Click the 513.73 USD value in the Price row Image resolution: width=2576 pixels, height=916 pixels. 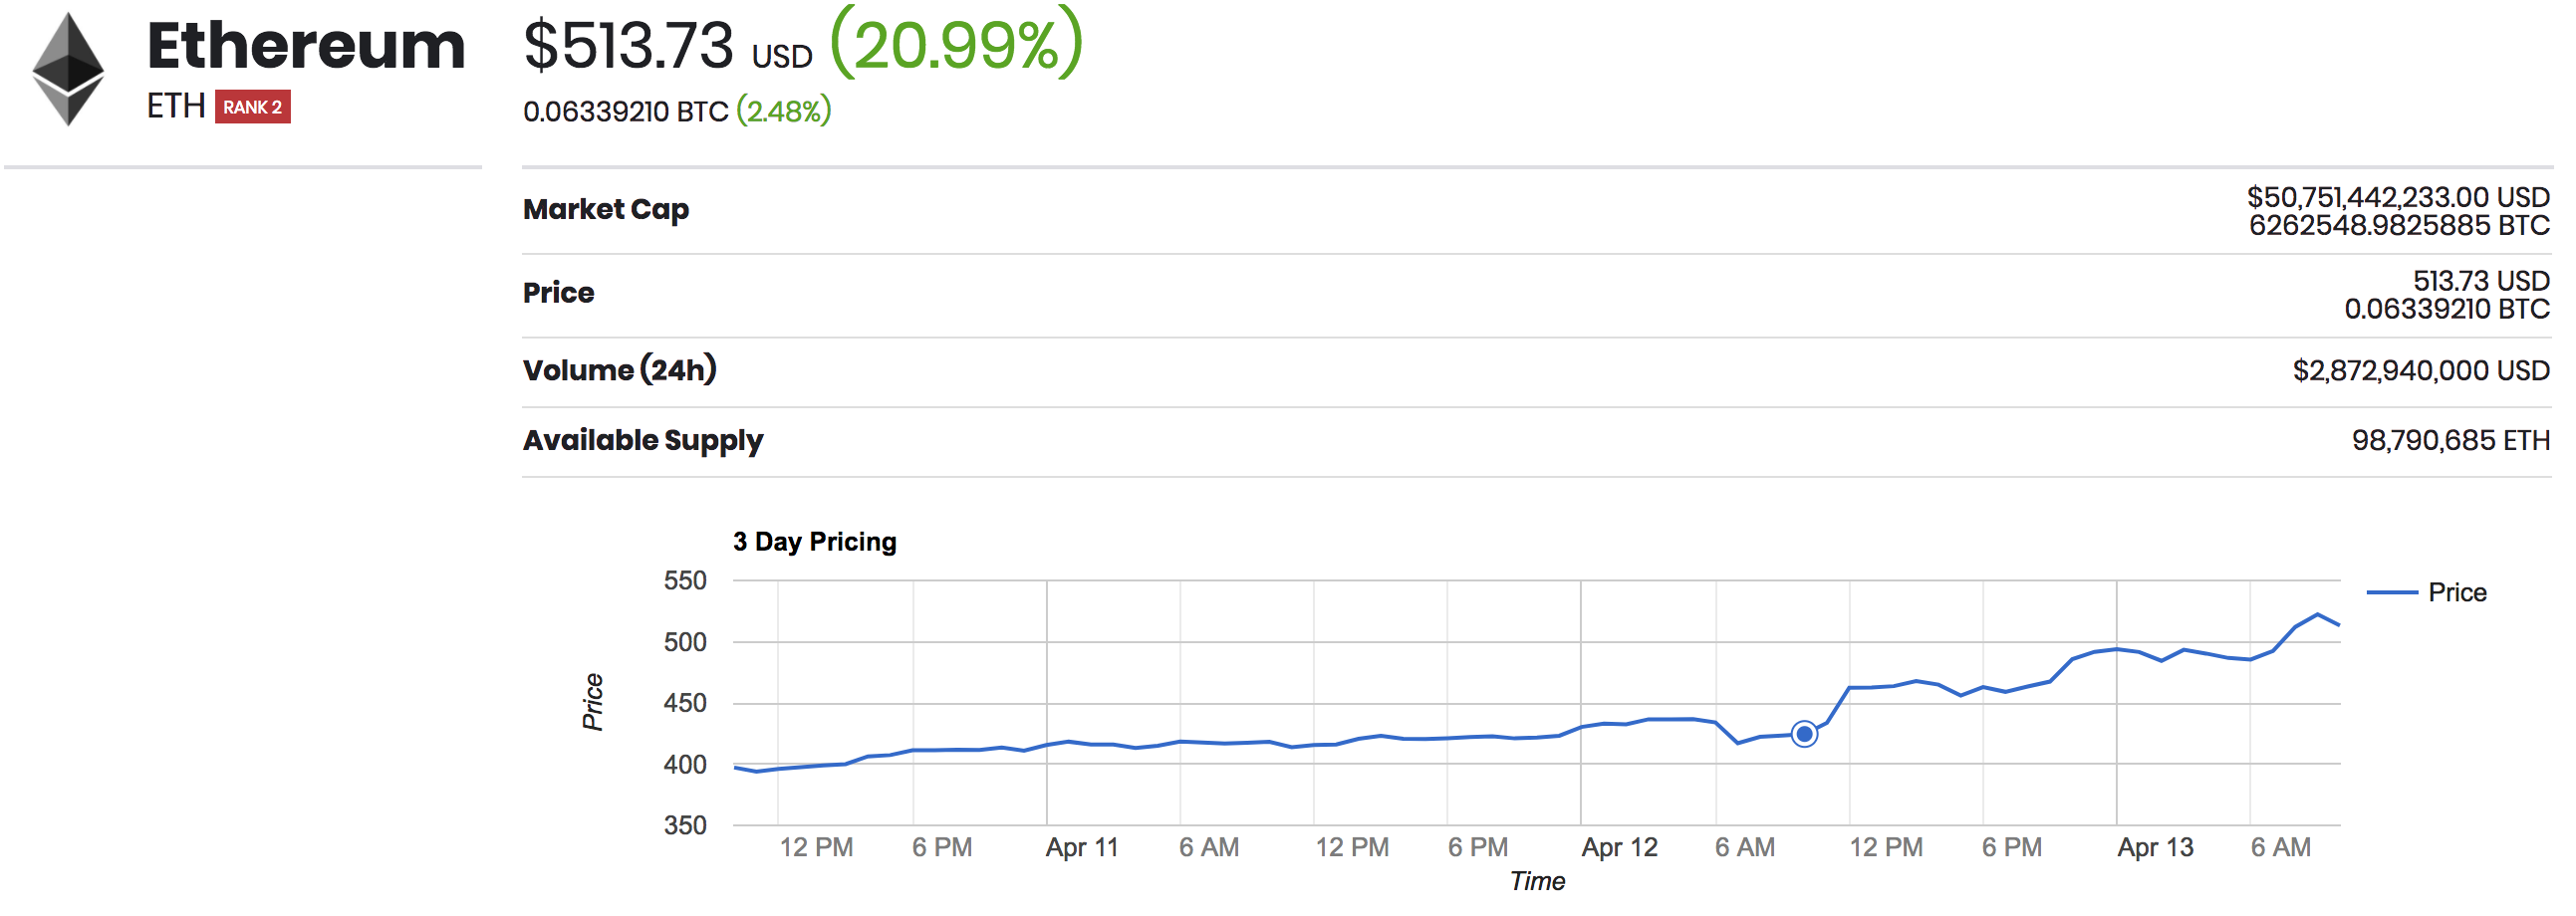(x=2481, y=281)
